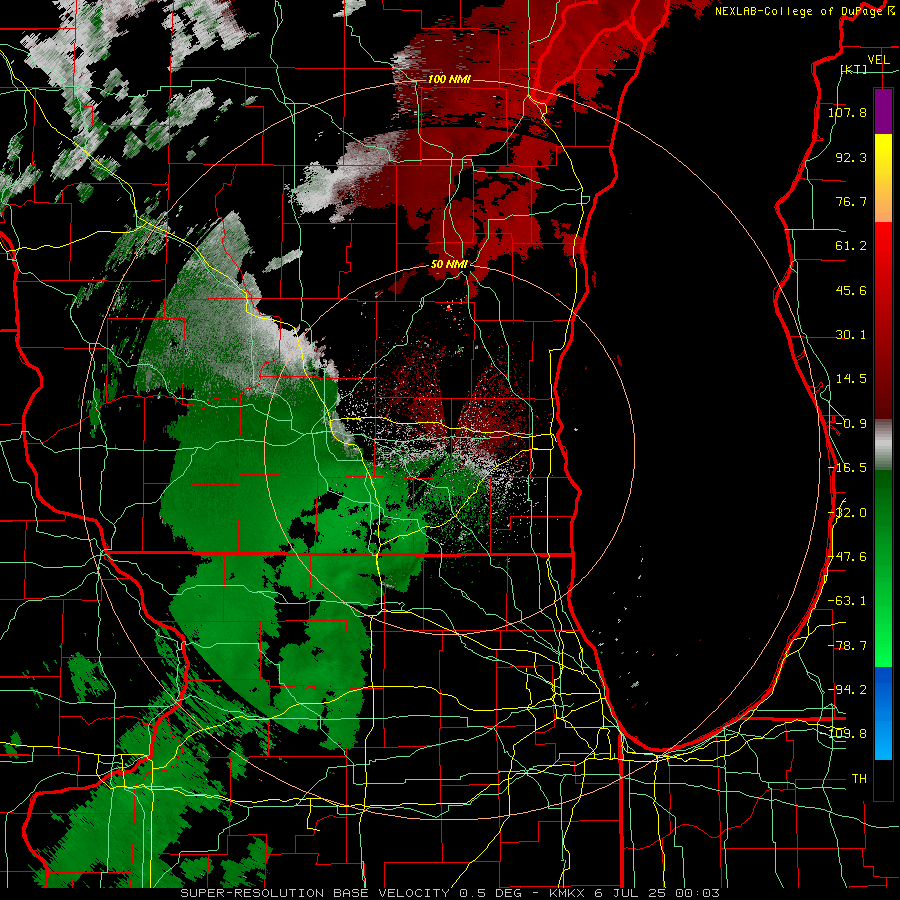Click the -63.1 velocity scale value
Image resolution: width=900 pixels, height=900 pixels.
coord(847,601)
